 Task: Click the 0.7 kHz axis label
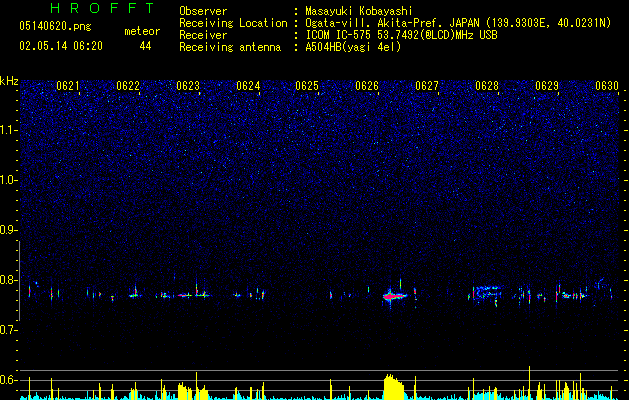coord(8,330)
